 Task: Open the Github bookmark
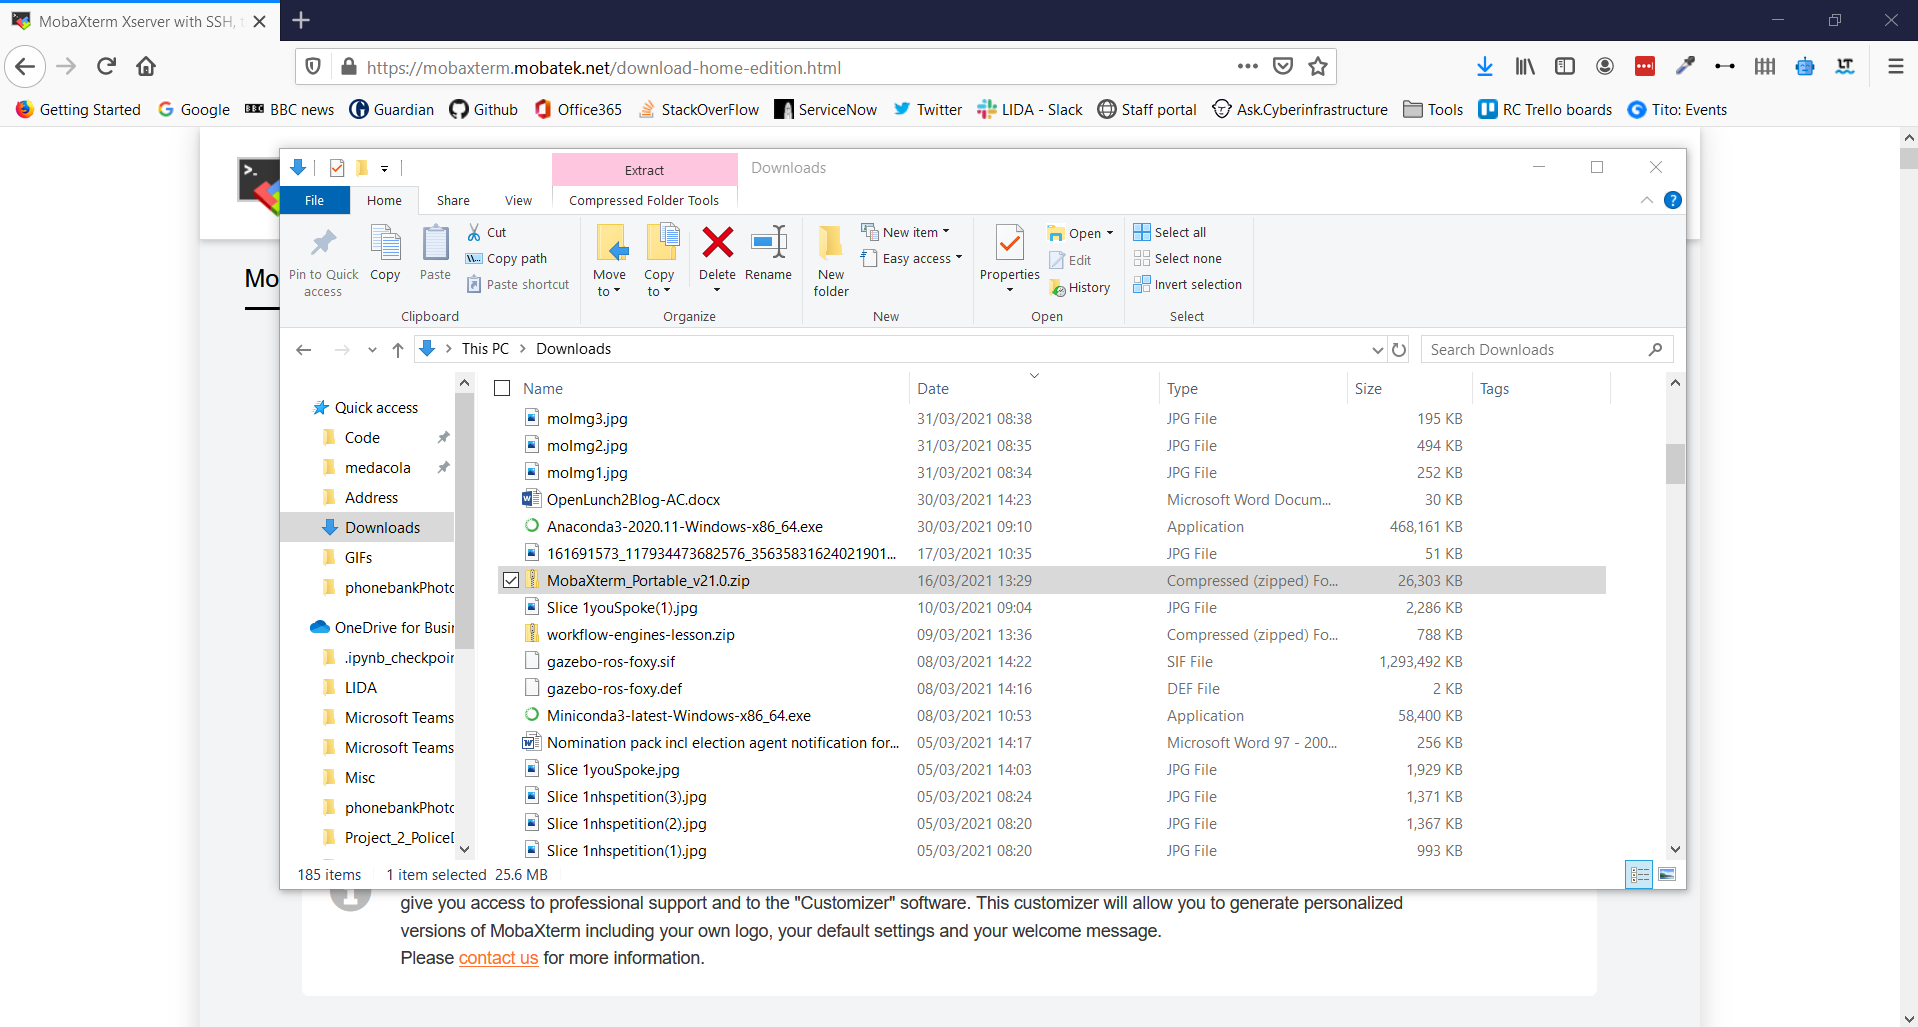coord(484,109)
